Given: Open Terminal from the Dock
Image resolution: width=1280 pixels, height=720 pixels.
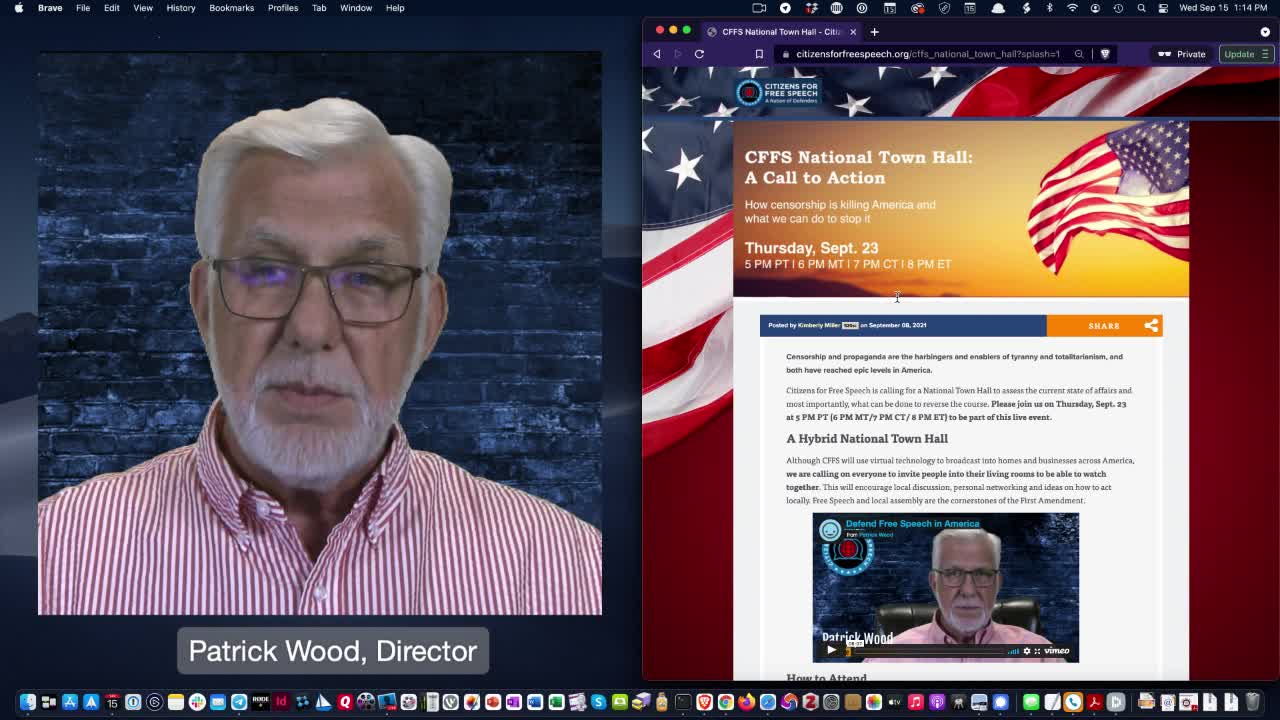Looking at the screenshot, I should pos(682,702).
